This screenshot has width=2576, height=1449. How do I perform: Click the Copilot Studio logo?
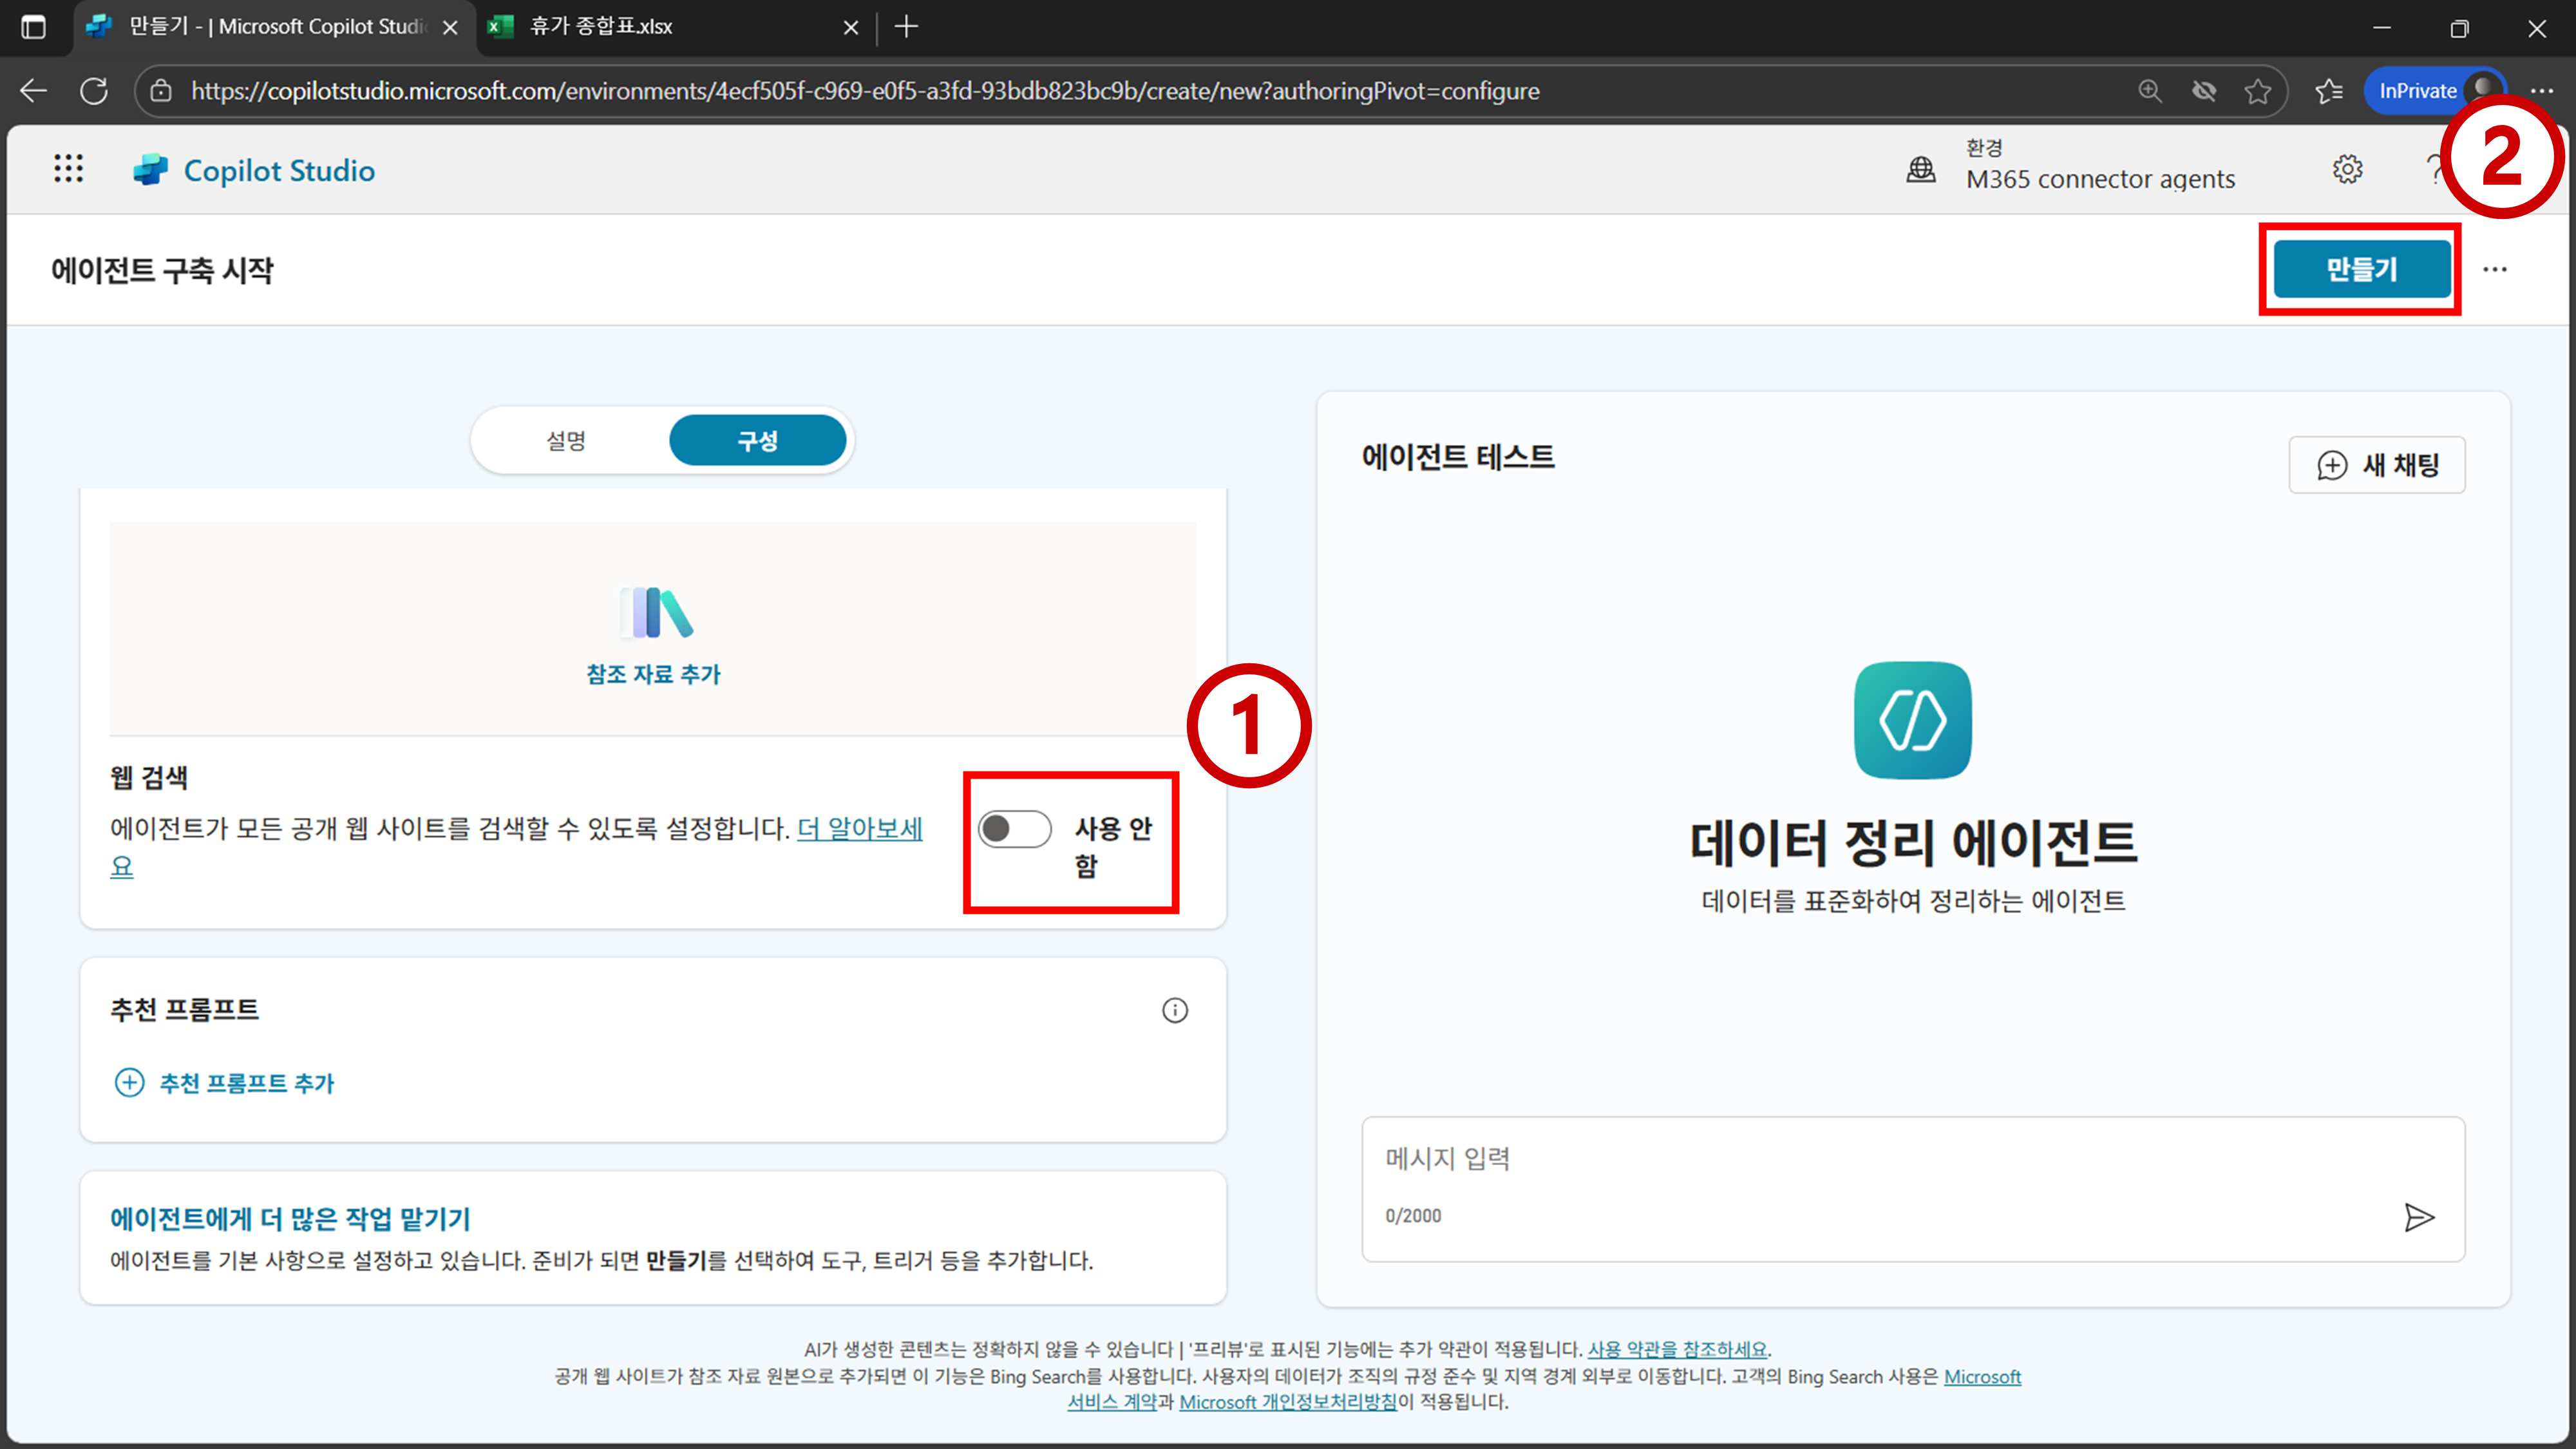[151, 170]
